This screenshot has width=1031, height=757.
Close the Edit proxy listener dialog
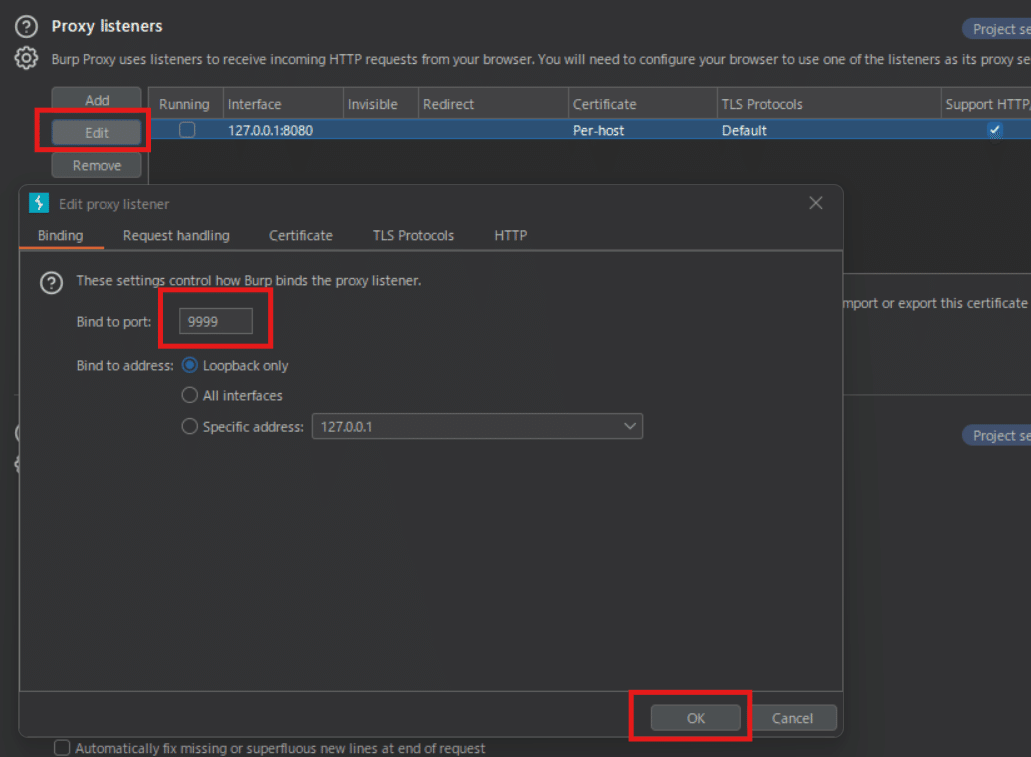[x=815, y=203]
